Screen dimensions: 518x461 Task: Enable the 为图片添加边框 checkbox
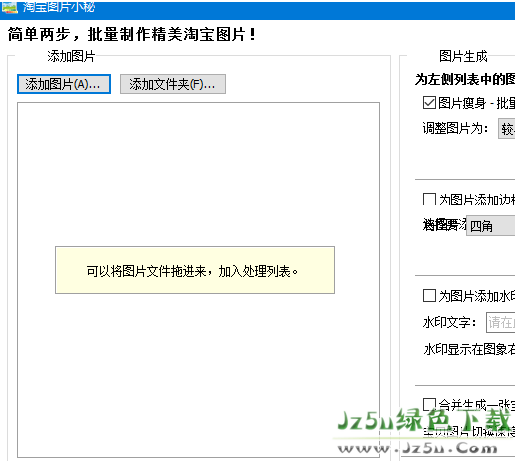[x=429, y=199]
